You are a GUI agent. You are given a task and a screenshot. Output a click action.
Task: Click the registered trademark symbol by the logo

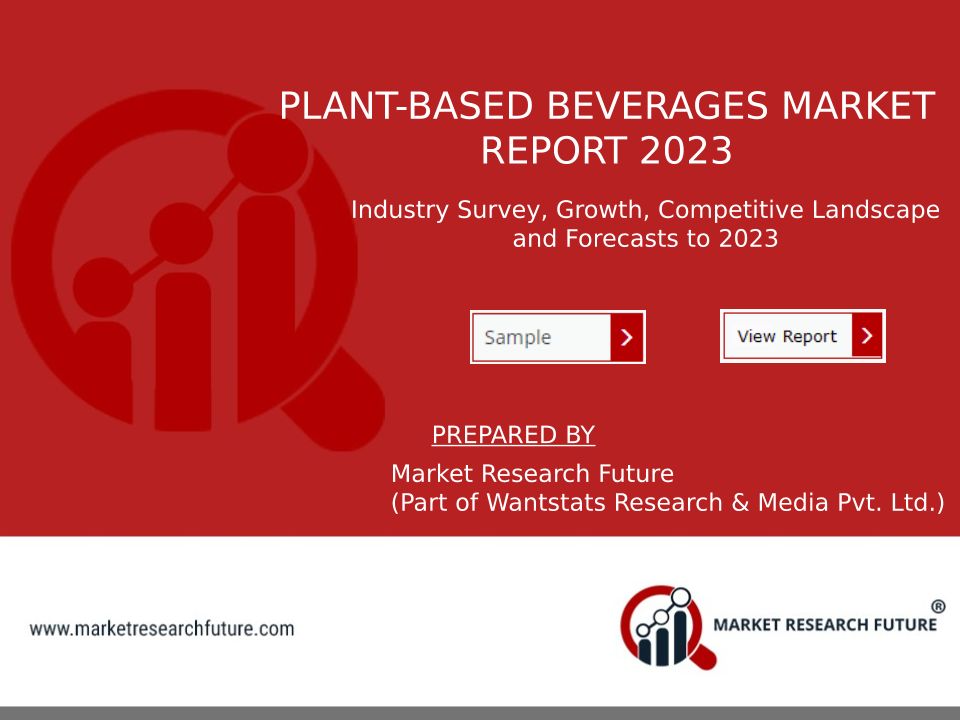(x=938, y=606)
